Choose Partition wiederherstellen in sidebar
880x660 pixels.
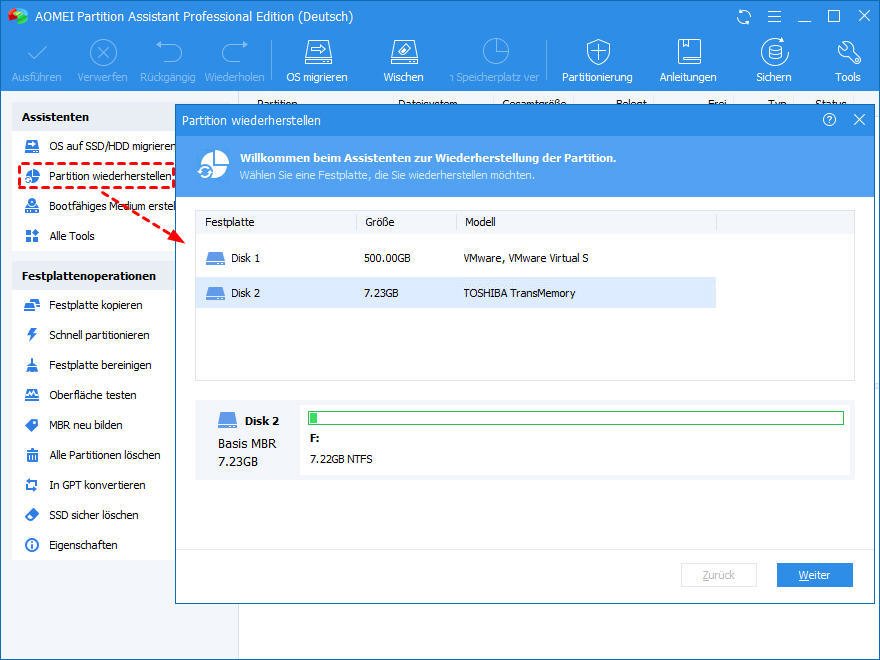(x=98, y=176)
